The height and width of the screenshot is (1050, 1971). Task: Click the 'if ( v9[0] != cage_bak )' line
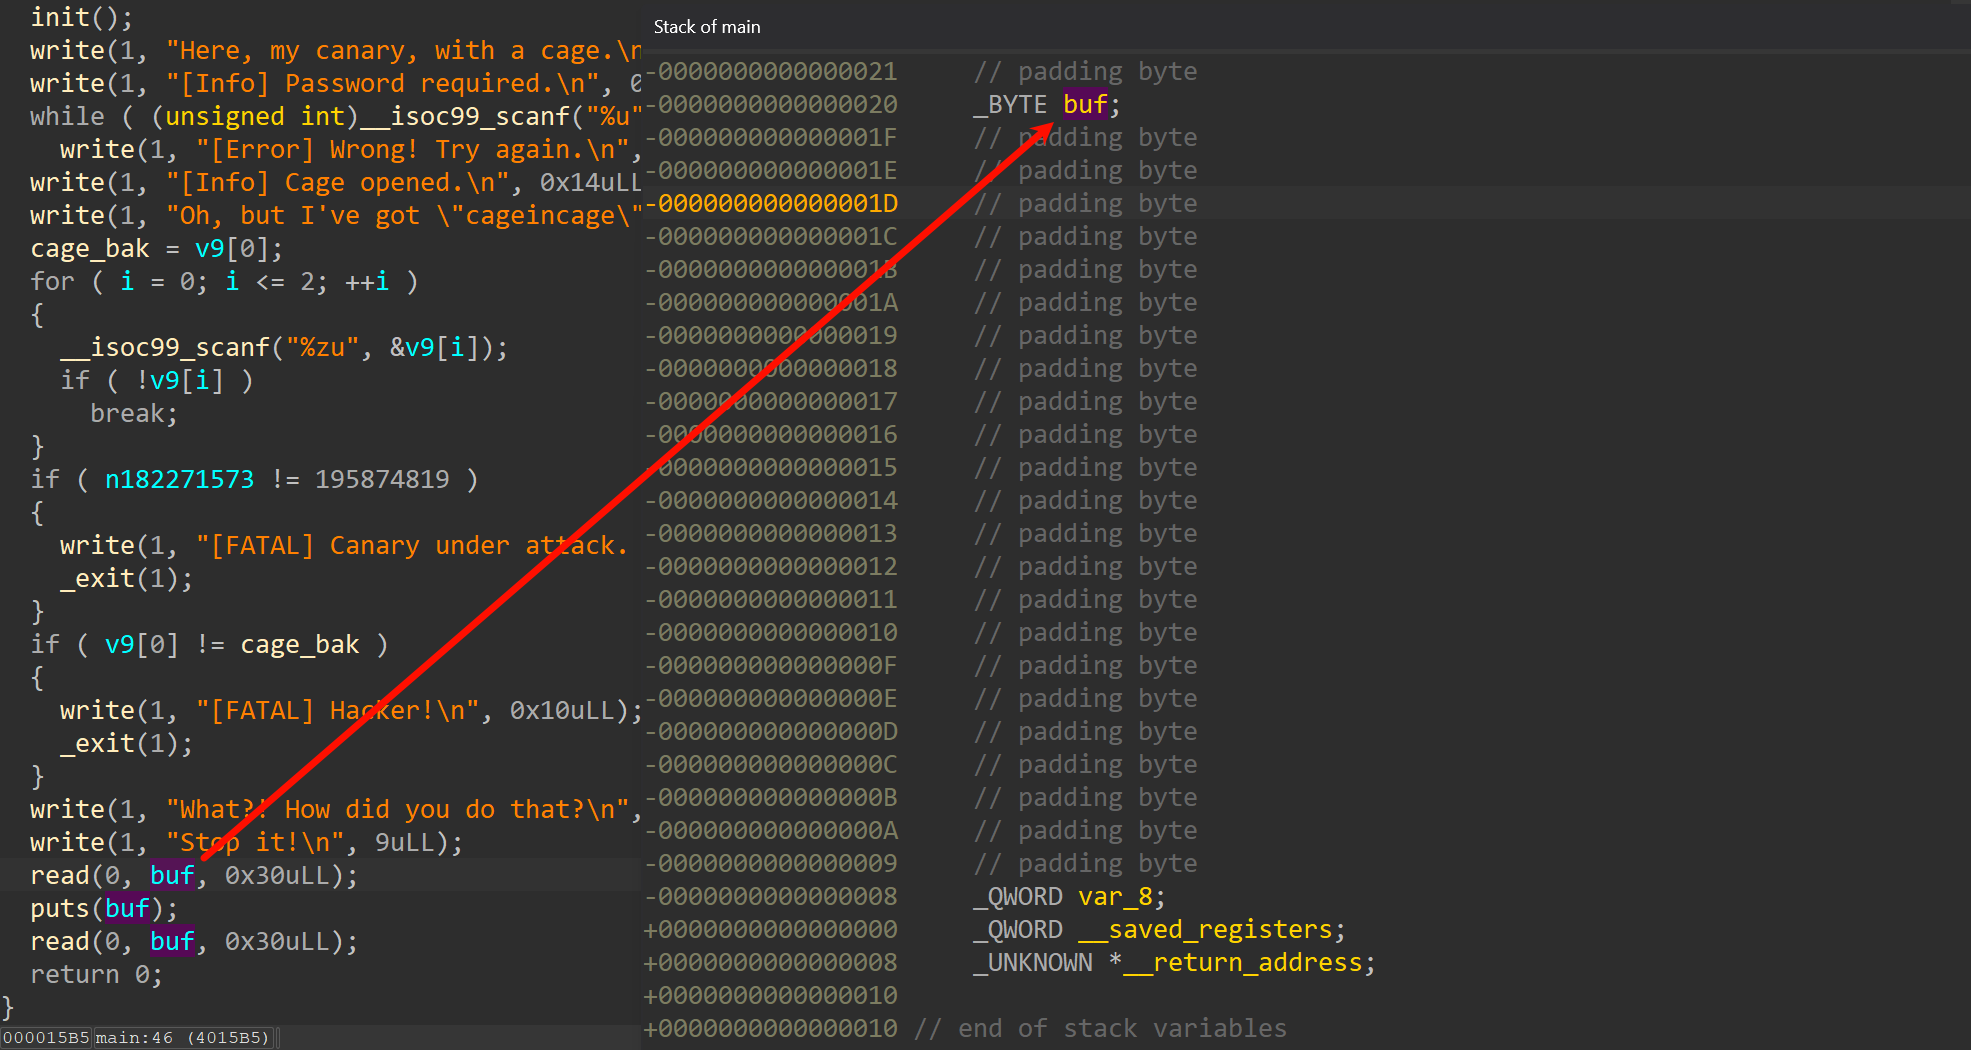click(209, 644)
